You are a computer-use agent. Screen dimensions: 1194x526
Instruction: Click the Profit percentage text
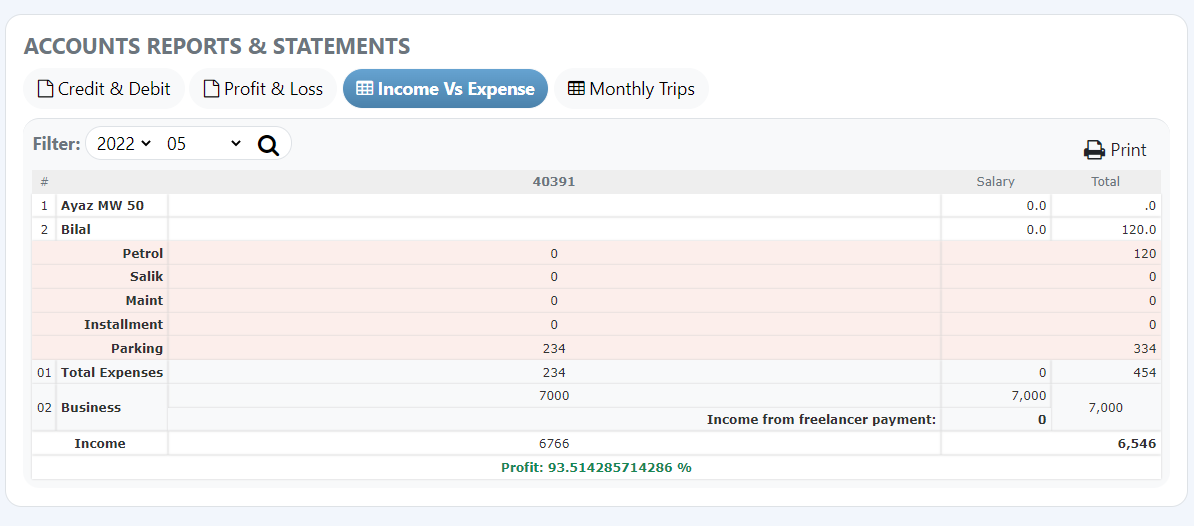(596, 468)
